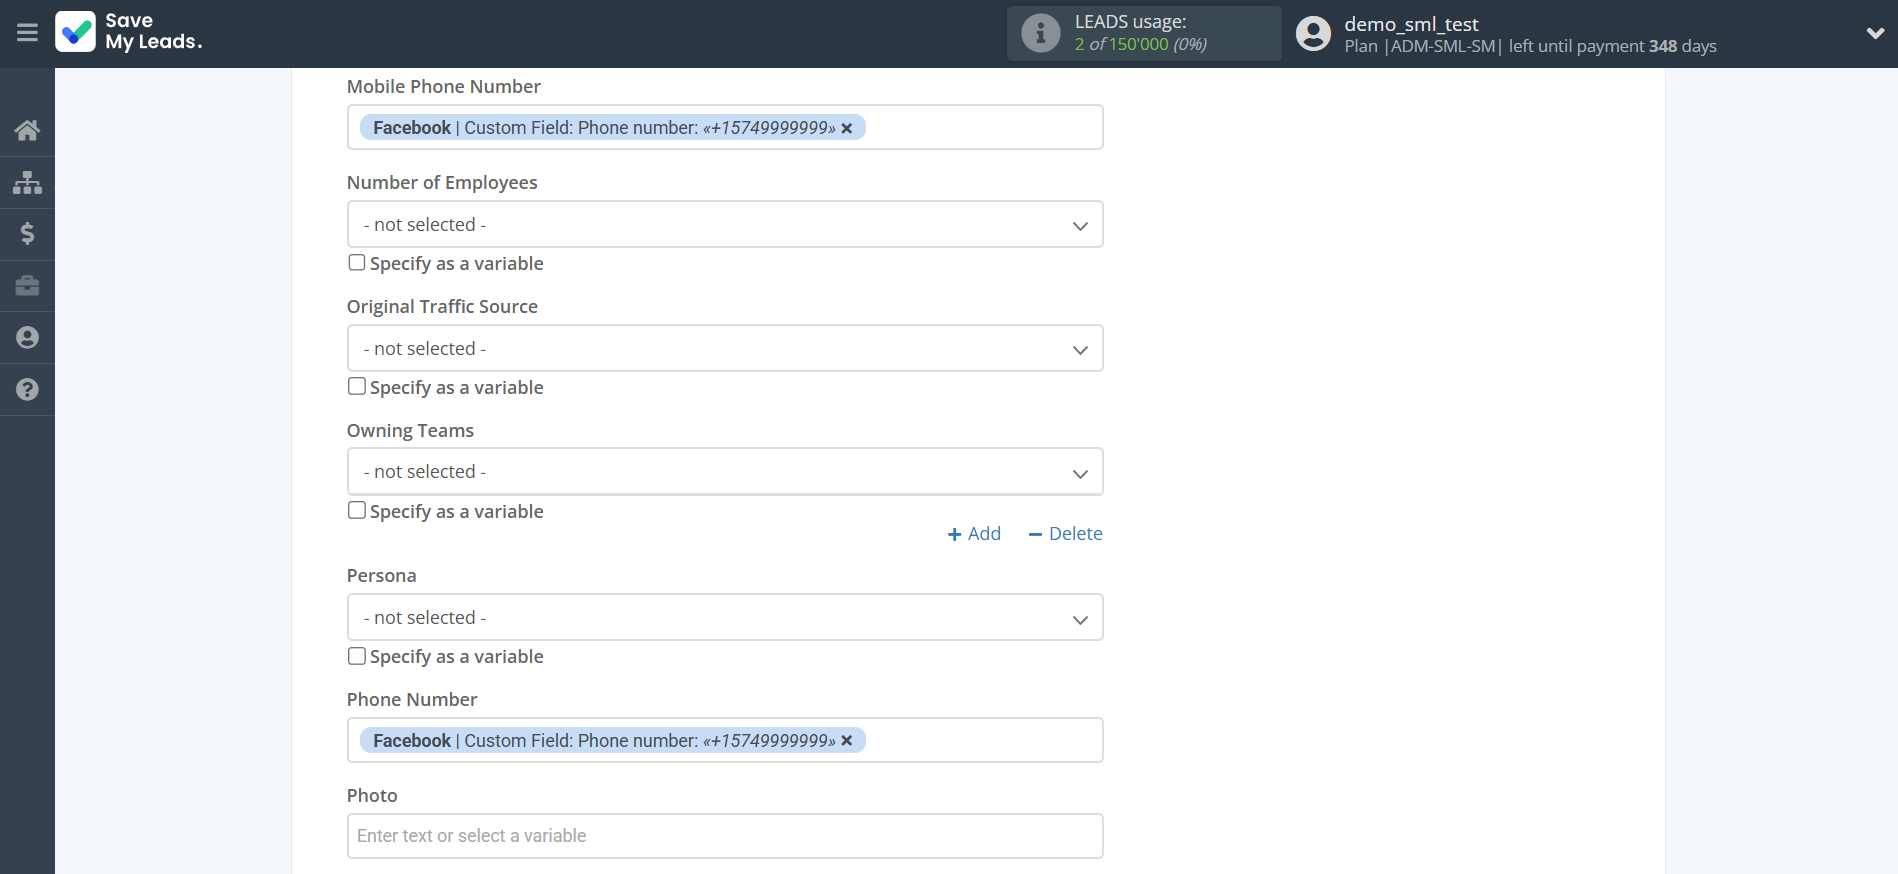Image resolution: width=1898 pixels, height=874 pixels.
Task: Focus the Photo text input field
Action: pyautogui.click(x=724, y=836)
